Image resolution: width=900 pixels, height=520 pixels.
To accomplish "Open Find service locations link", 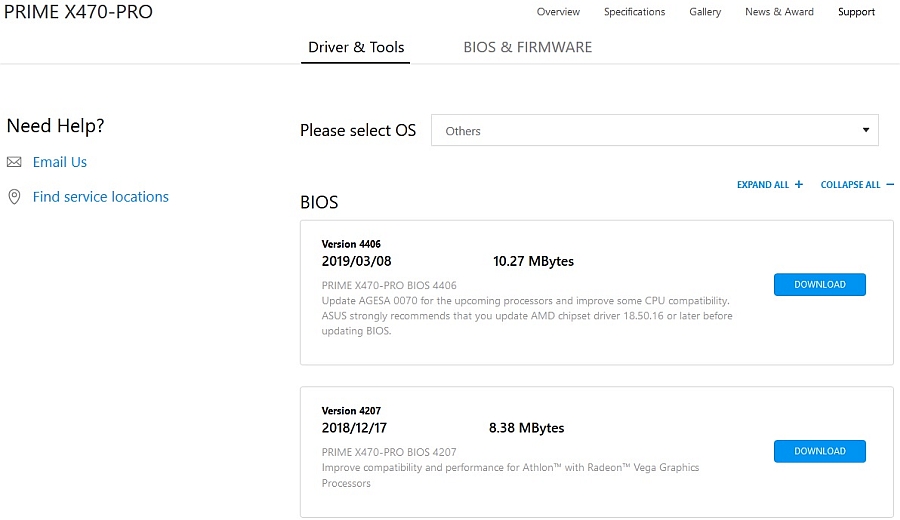I will 100,197.
